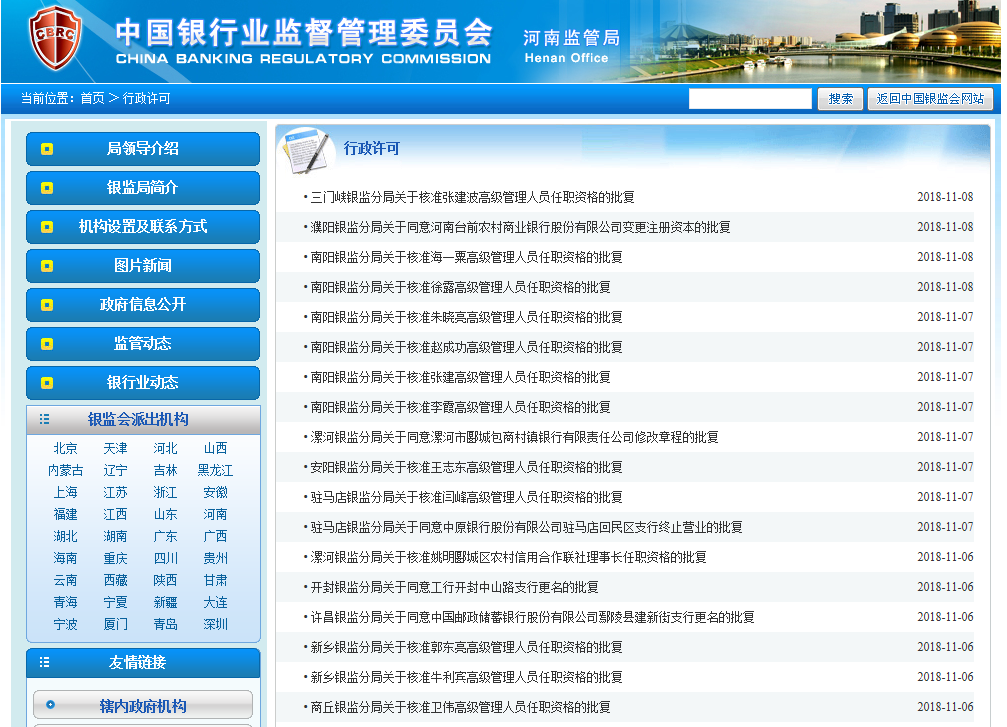Open 开封银监分局 工行中山路支行更名 notice

454,587
